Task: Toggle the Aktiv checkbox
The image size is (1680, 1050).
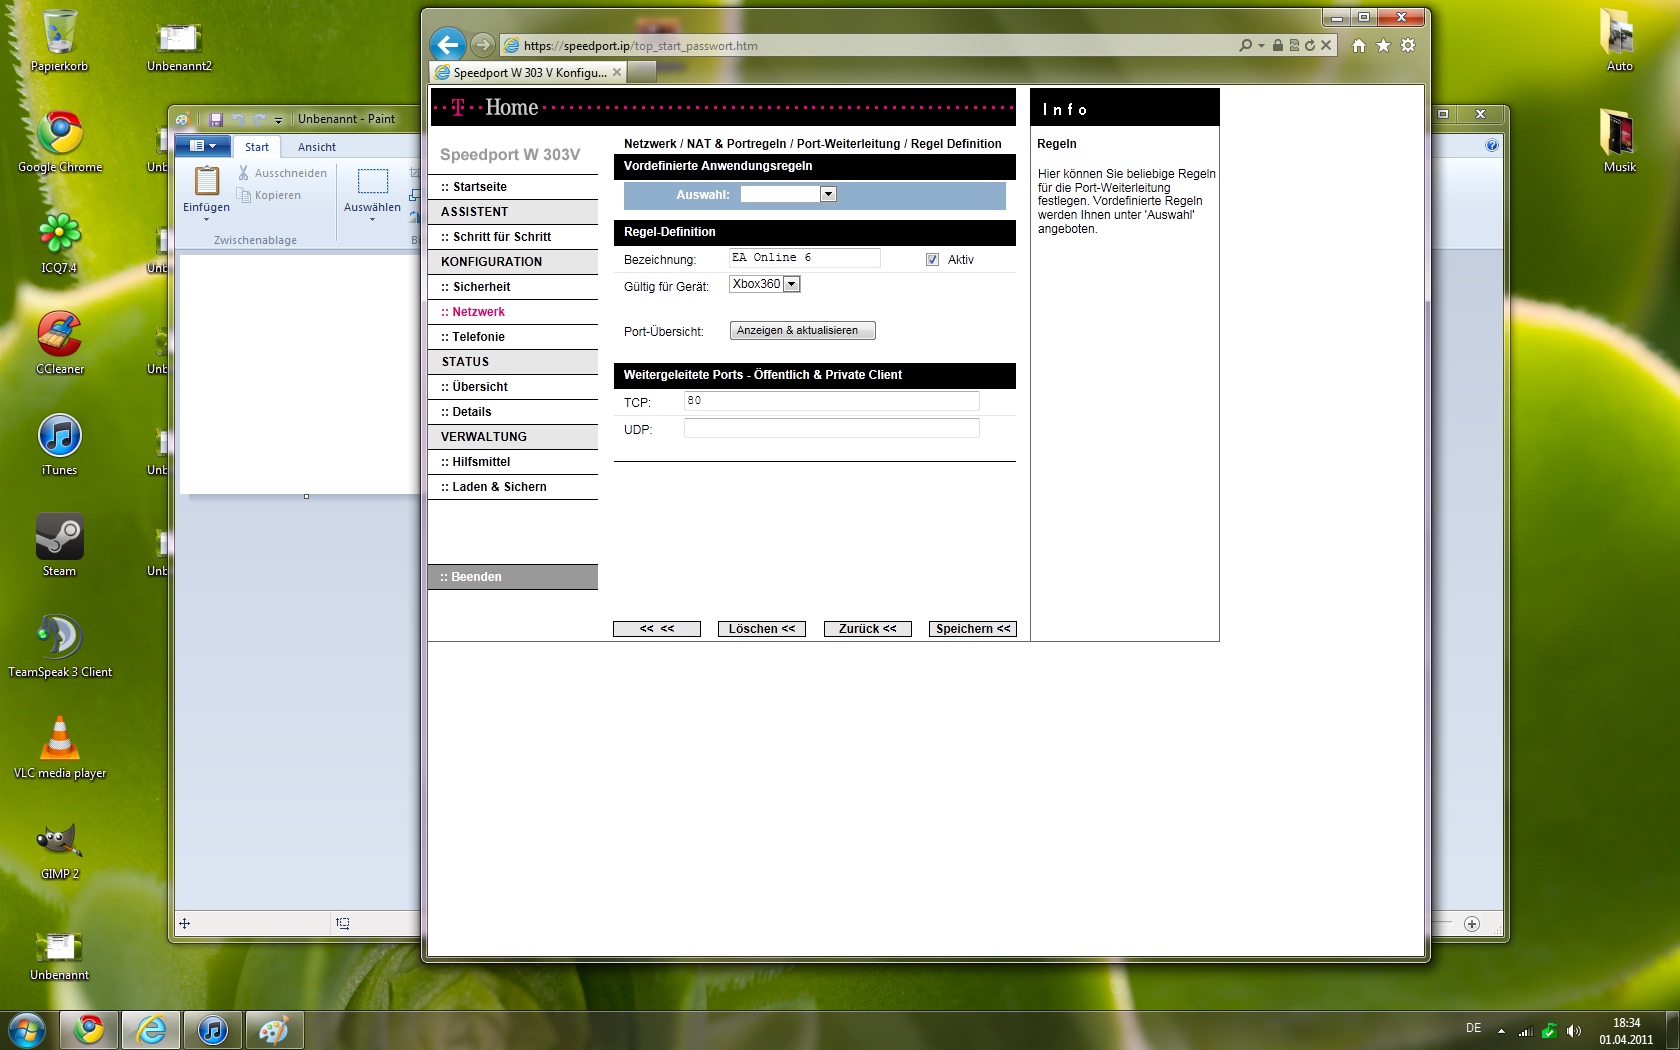Action: coord(932,260)
